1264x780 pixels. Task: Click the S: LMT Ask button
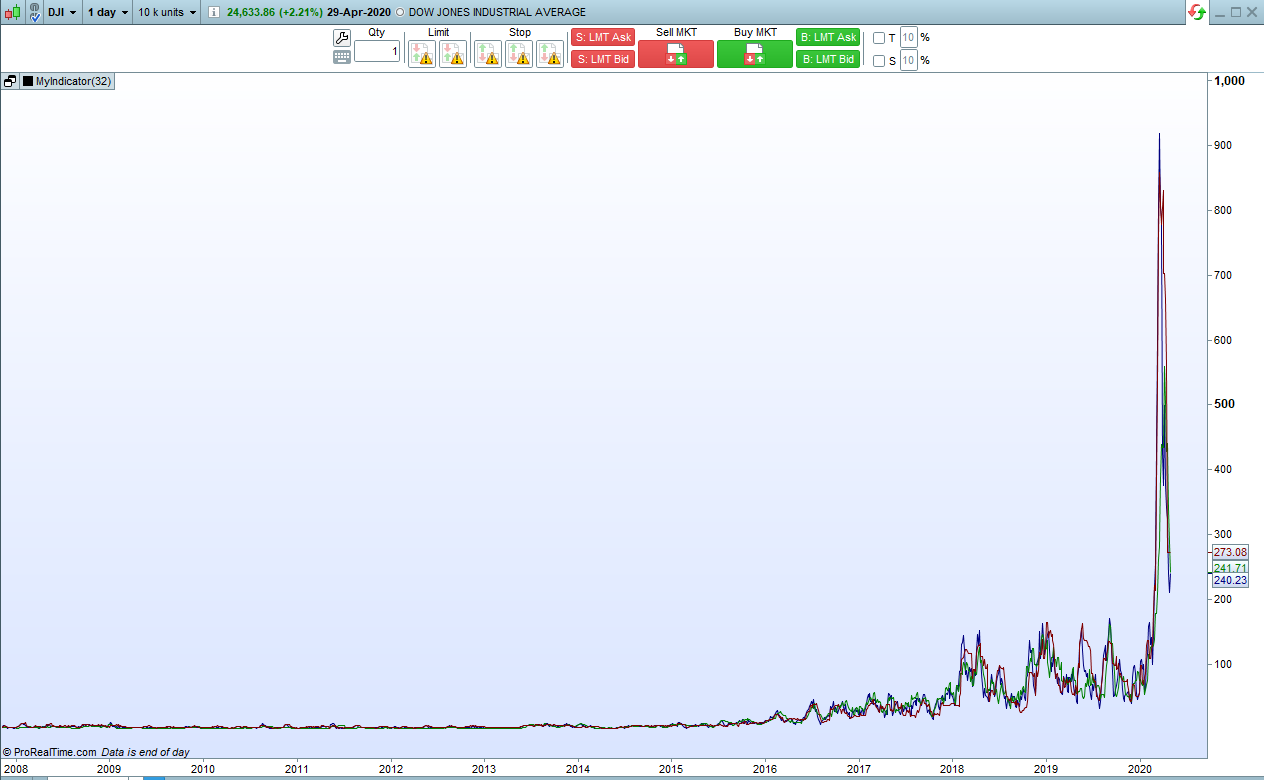[603, 37]
